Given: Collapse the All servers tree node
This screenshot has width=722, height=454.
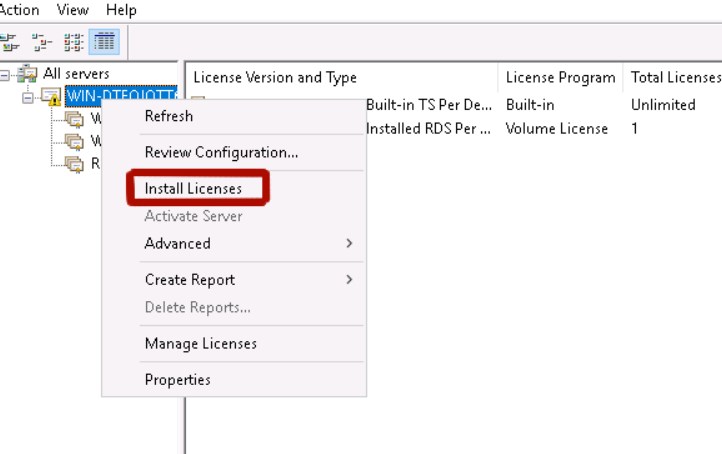Looking at the screenshot, I should [5, 75].
